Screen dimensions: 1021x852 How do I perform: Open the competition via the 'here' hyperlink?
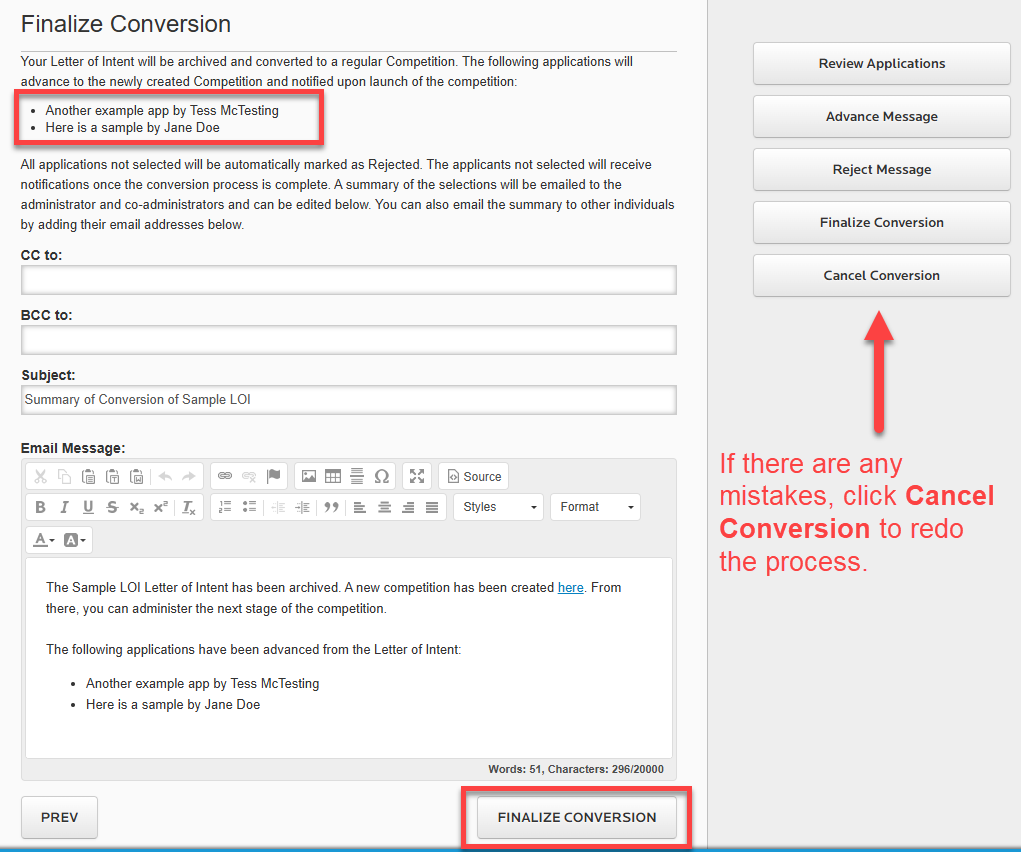[x=570, y=587]
